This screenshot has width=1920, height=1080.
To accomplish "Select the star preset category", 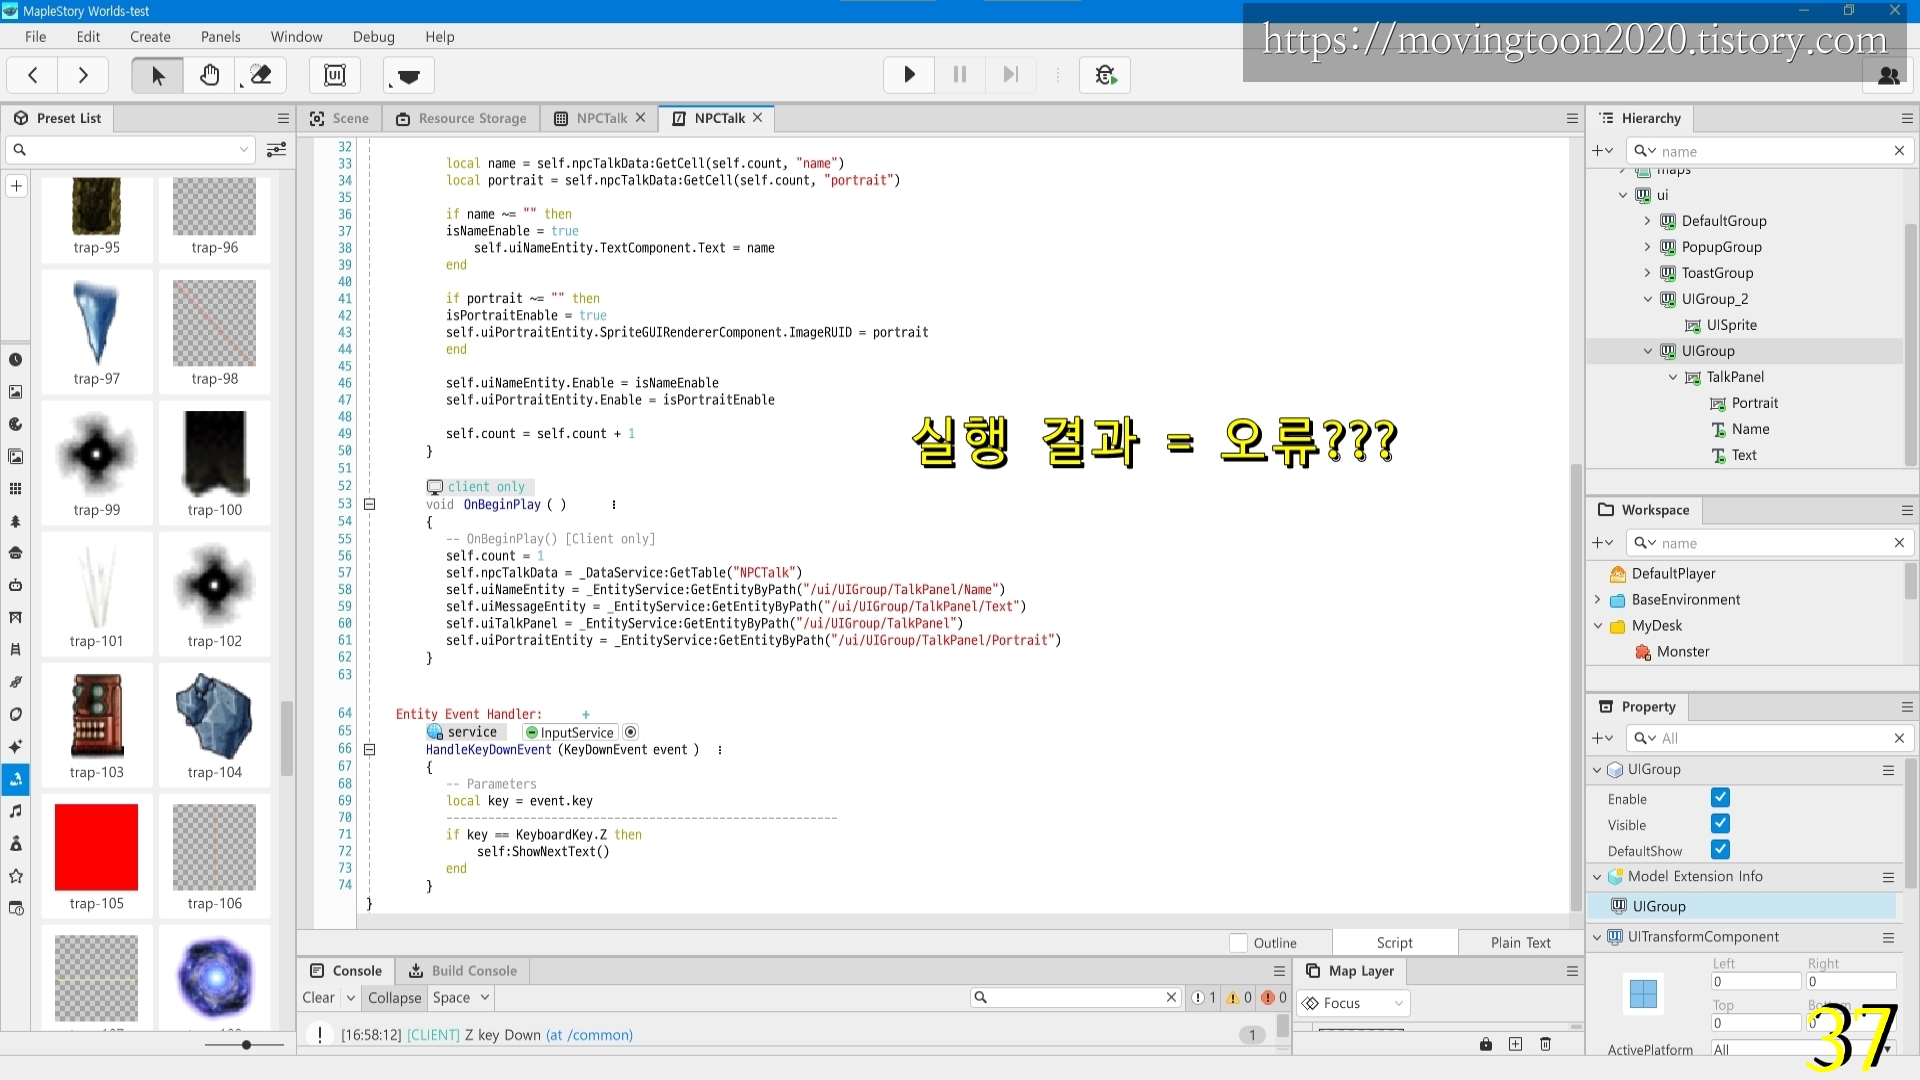I will tap(15, 876).
